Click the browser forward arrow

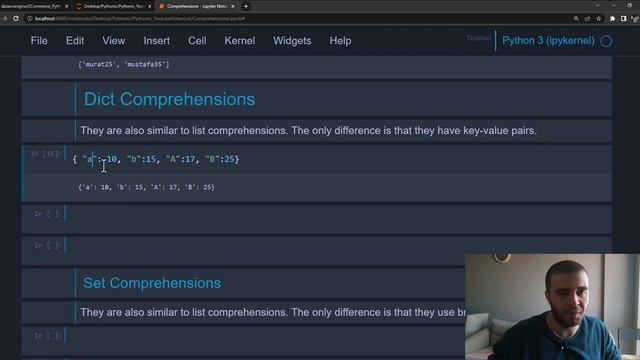4,18
